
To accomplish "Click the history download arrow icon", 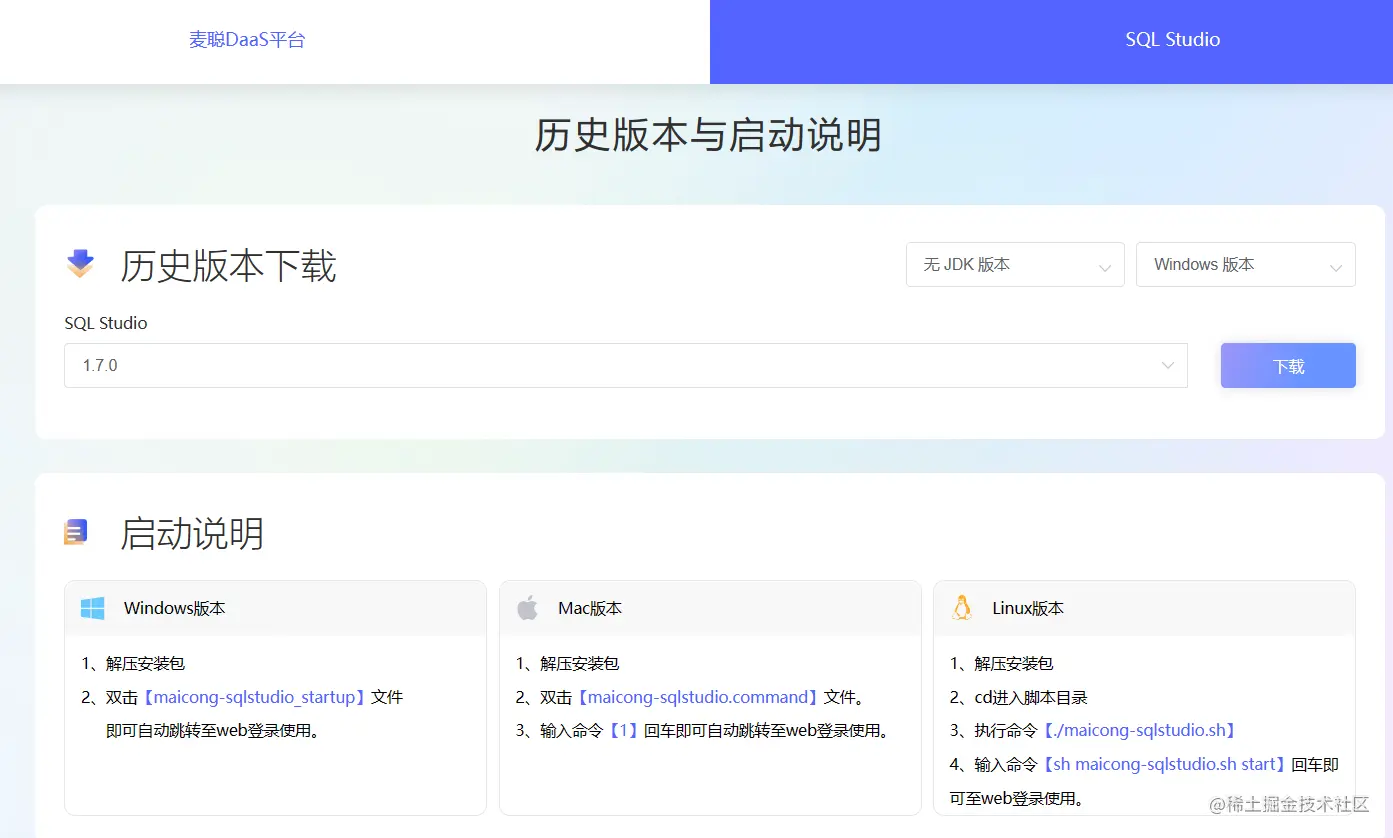I will point(79,265).
